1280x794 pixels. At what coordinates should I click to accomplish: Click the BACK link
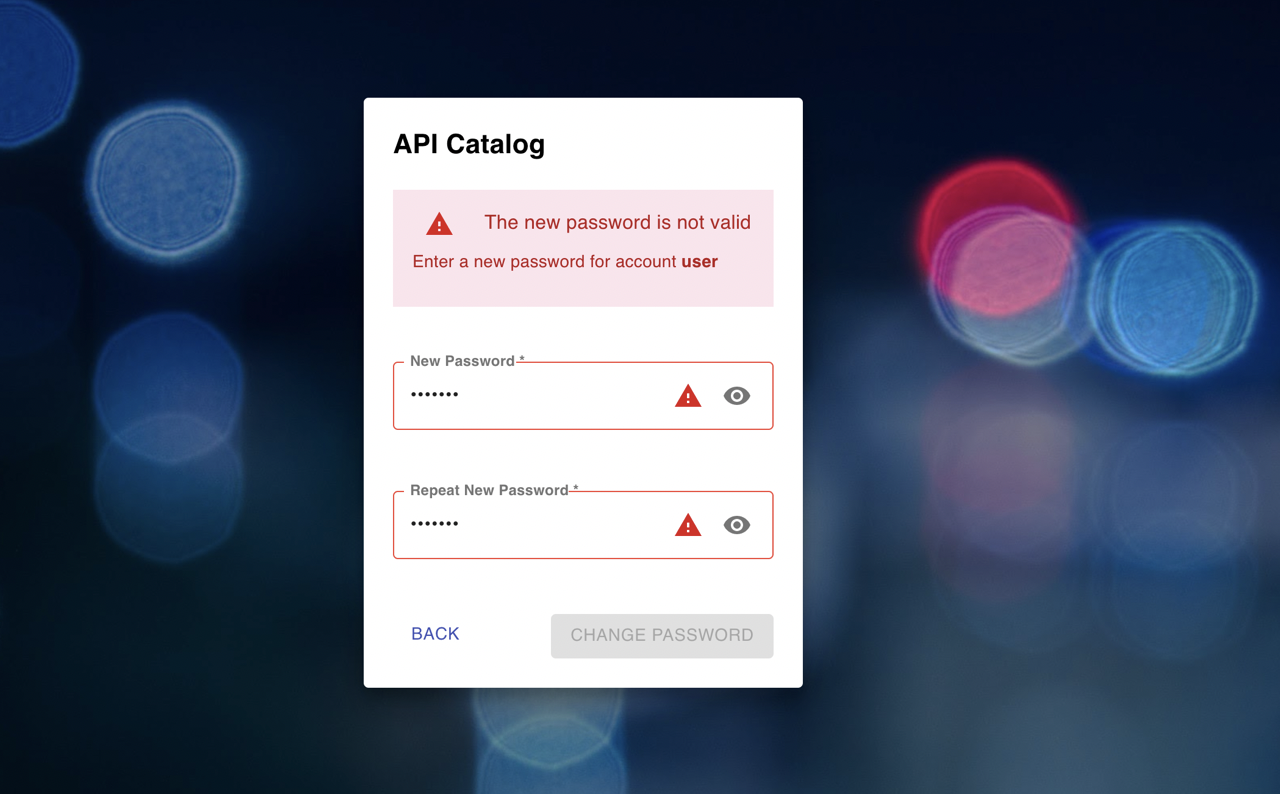click(x=434, y=634)
